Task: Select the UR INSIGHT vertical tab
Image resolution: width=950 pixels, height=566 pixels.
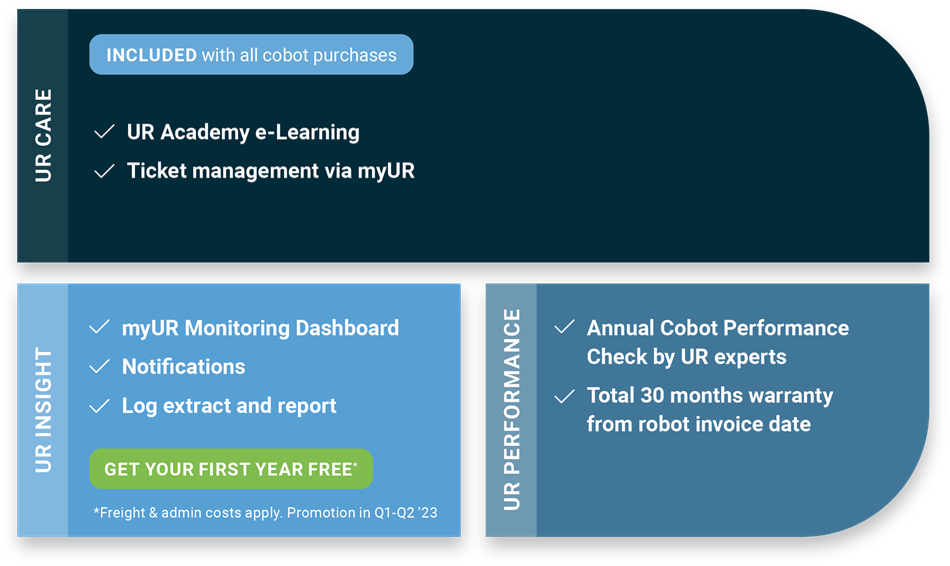Action: tap(42, 410)
